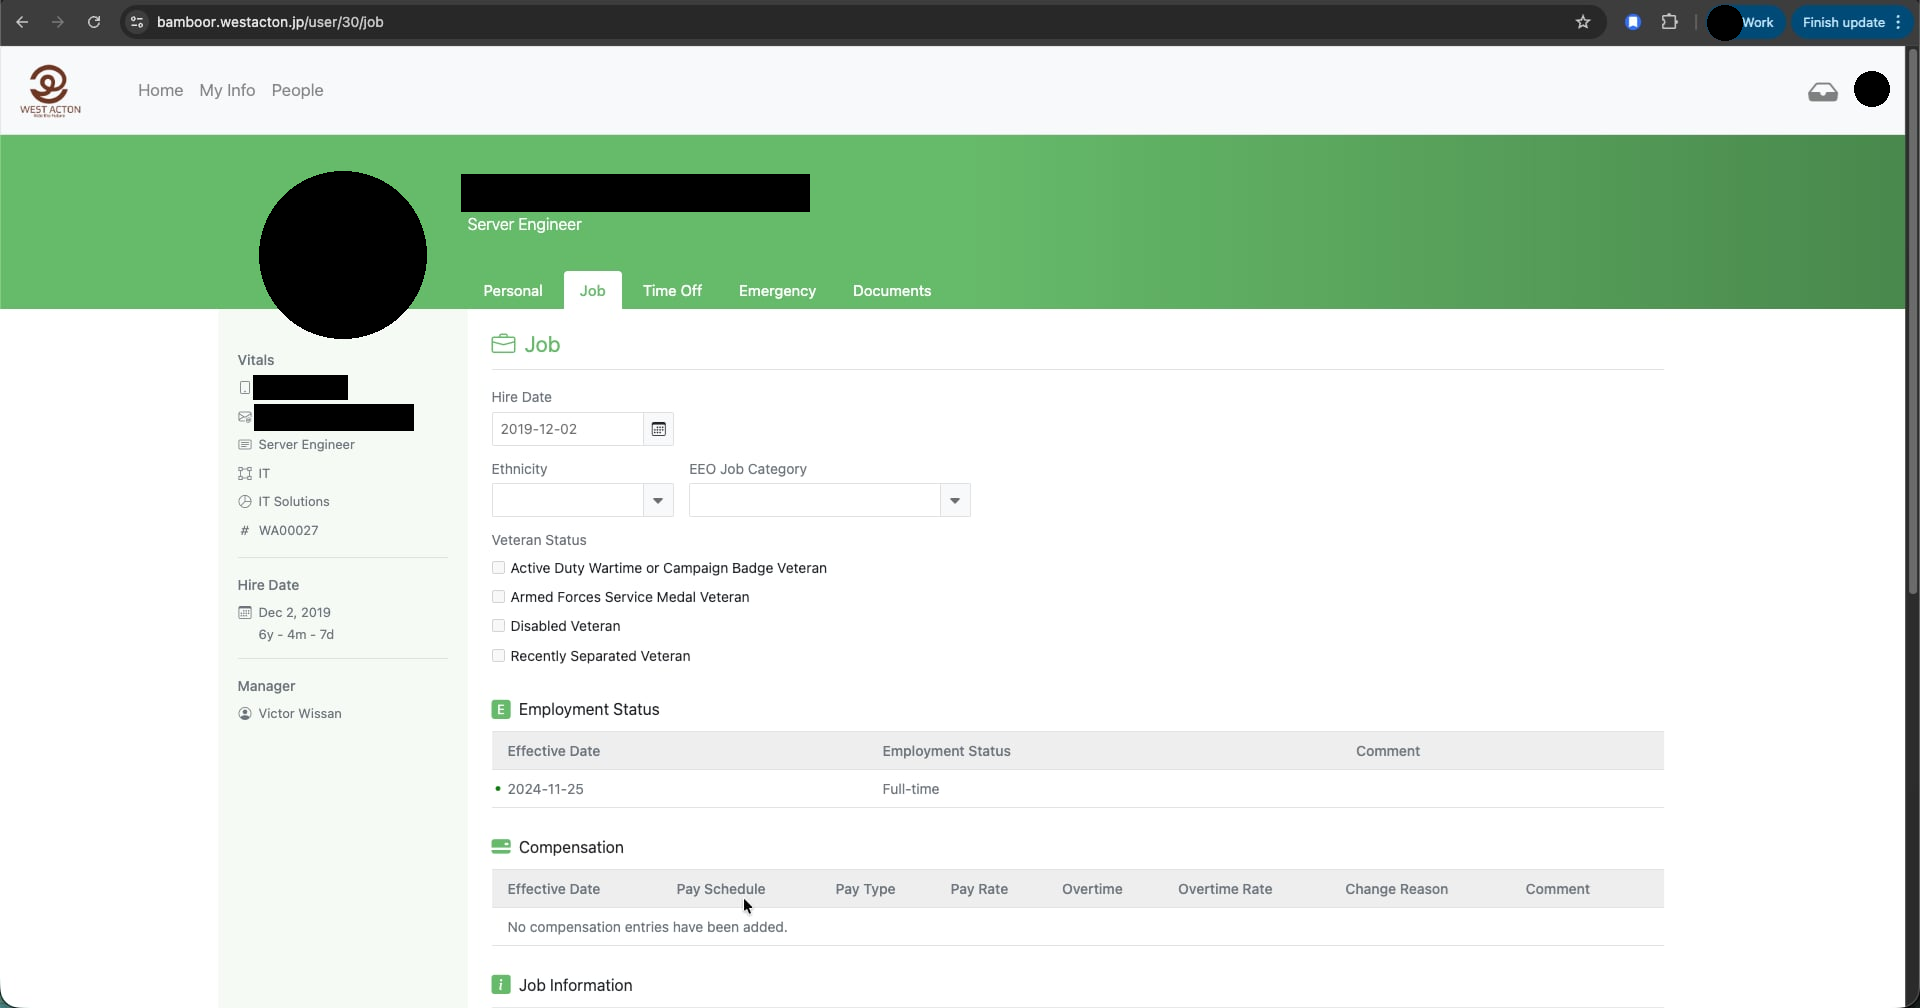
Task: Open the EEO Job Category dropdown
Action: (x=954, y=500)
